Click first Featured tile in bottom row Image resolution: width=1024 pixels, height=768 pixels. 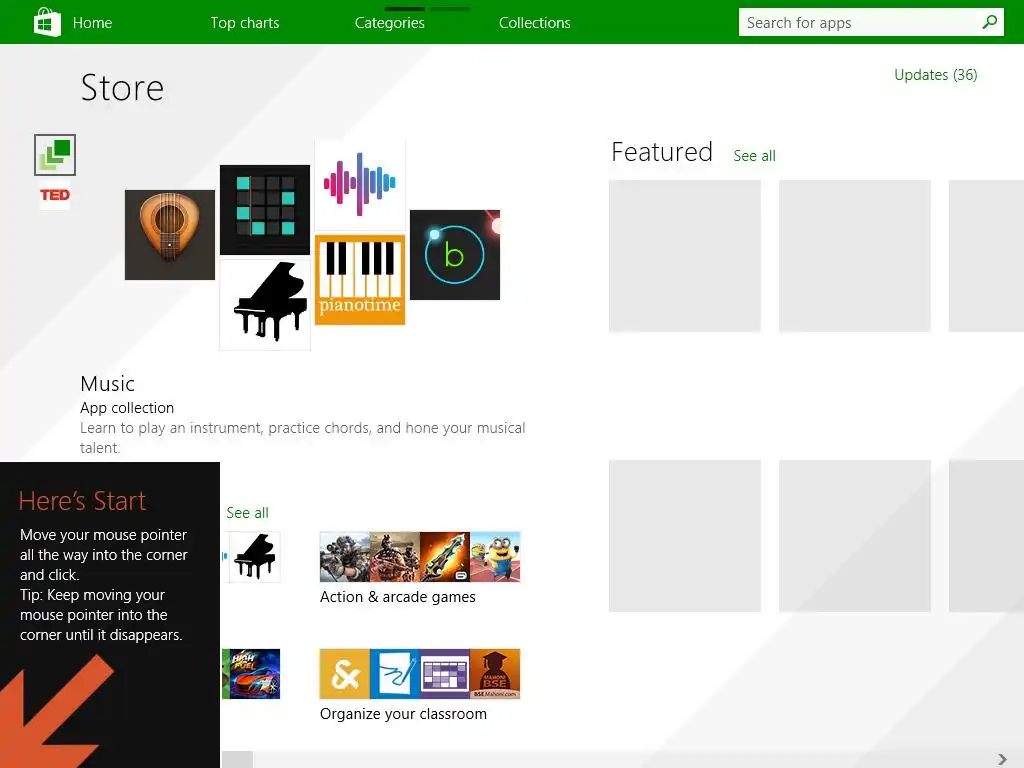684,536
